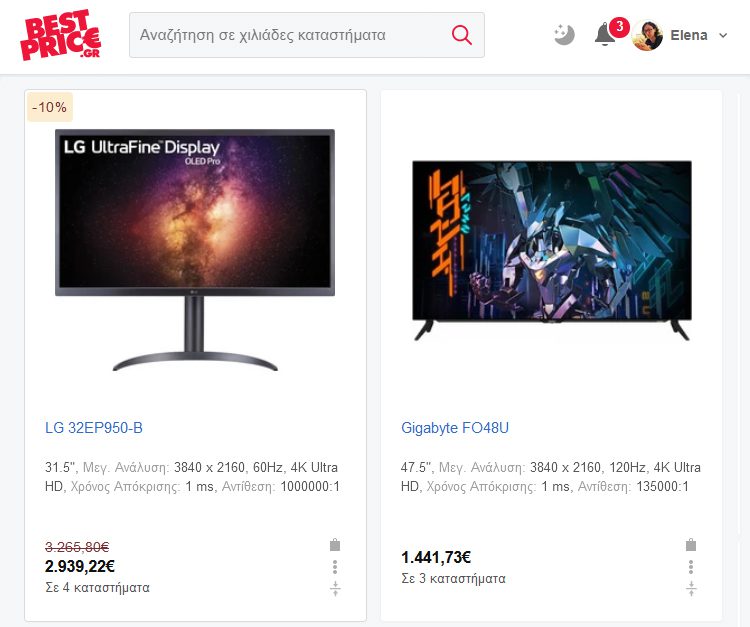Click the BestPrice.gr logo
This screenshot has height=627, width=750.
(x=61, y=35)
